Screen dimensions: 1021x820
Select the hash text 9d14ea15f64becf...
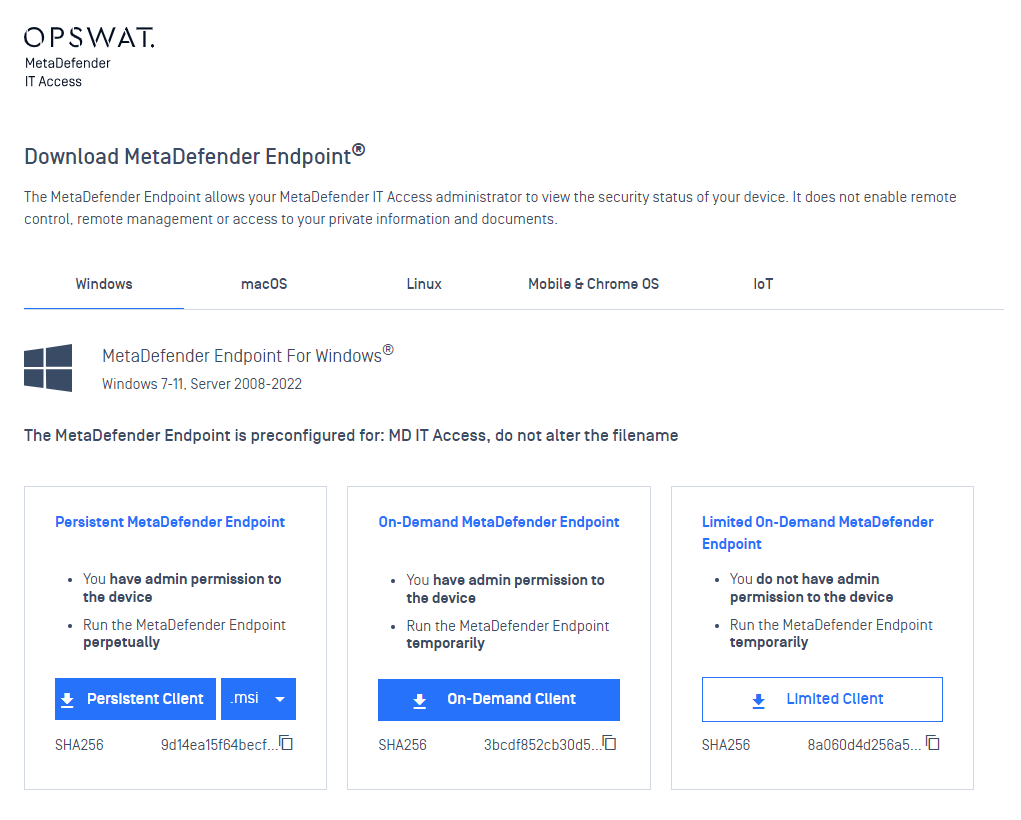[219, 745]
